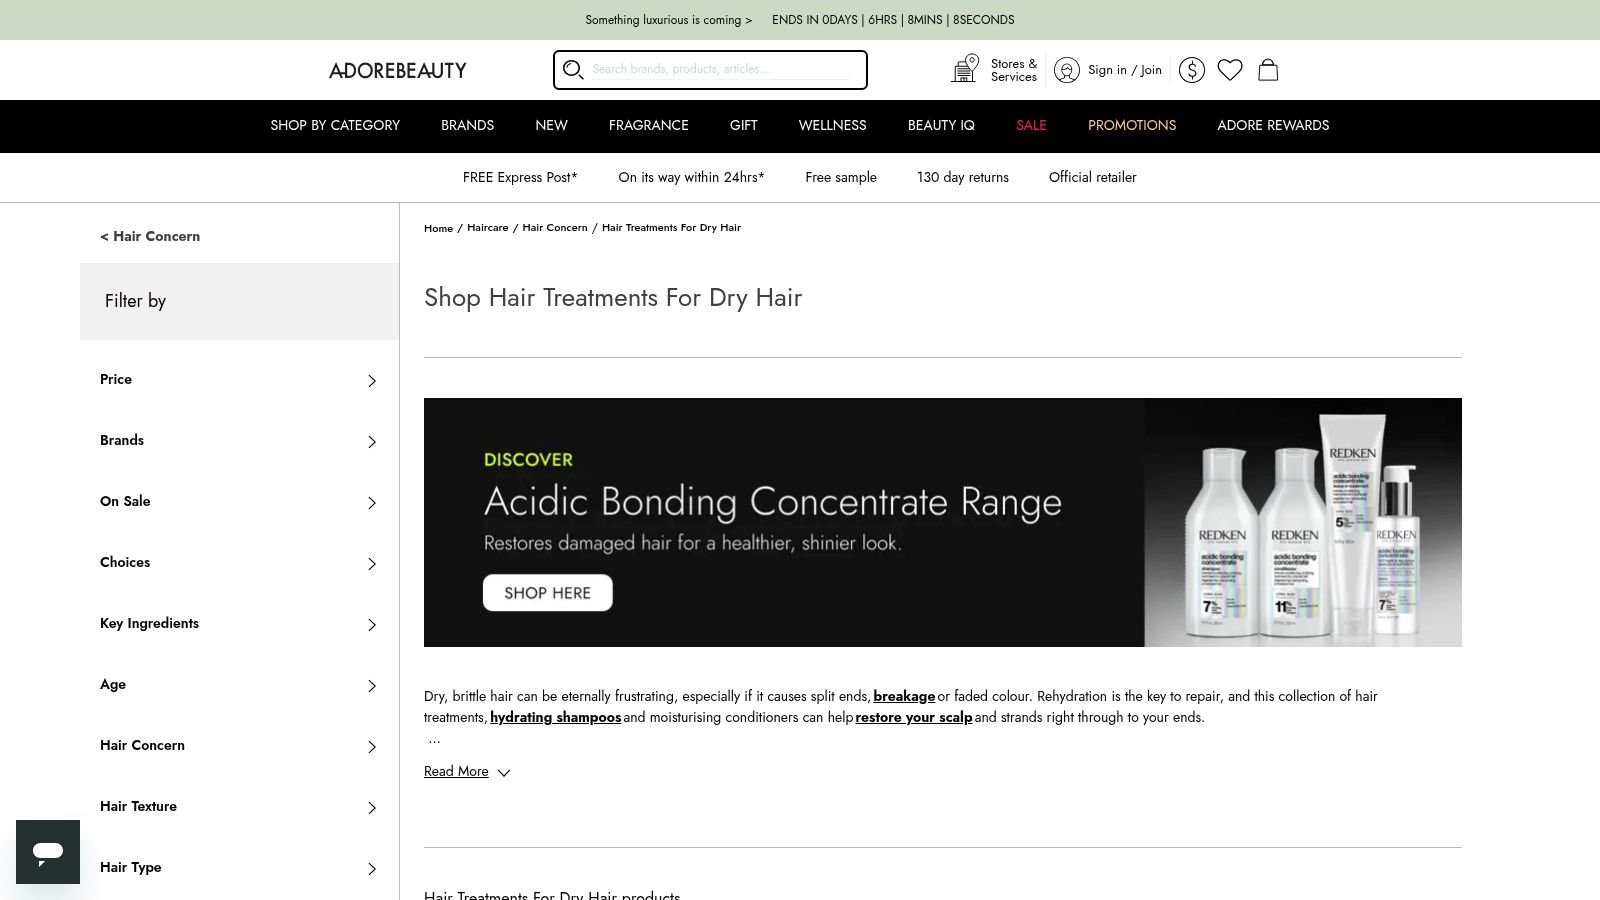Image resolution: width=1600 pixels, height=900 pixels.
Task: Open the wishlist heart icon
Action: [1230, 70]
